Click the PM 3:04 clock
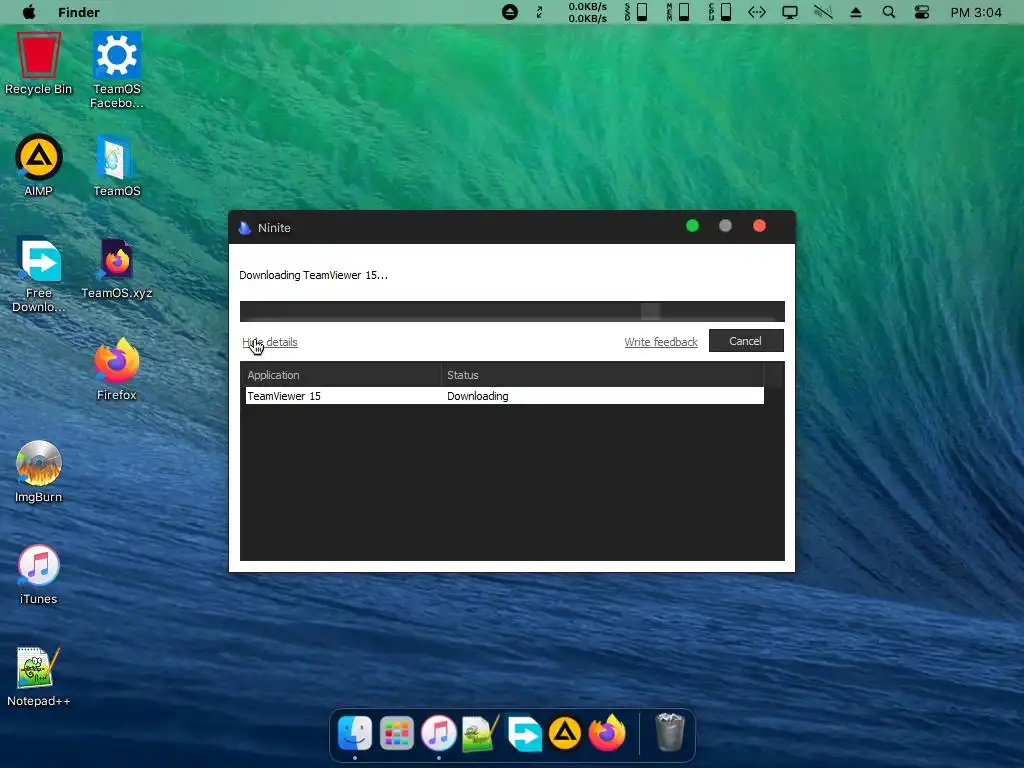The height and width of the screenshot is (768, 1024). pyautogui.click(x=976, y=12)
